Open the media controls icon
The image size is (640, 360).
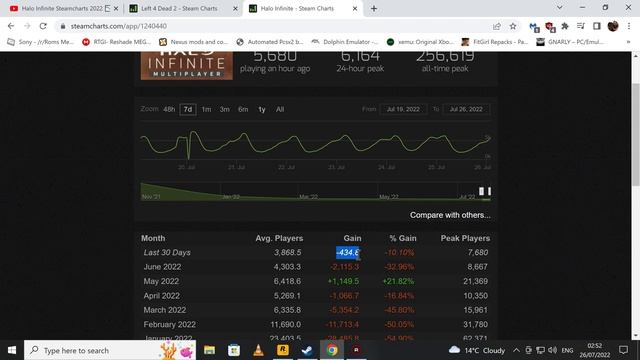tap(581, 26)
